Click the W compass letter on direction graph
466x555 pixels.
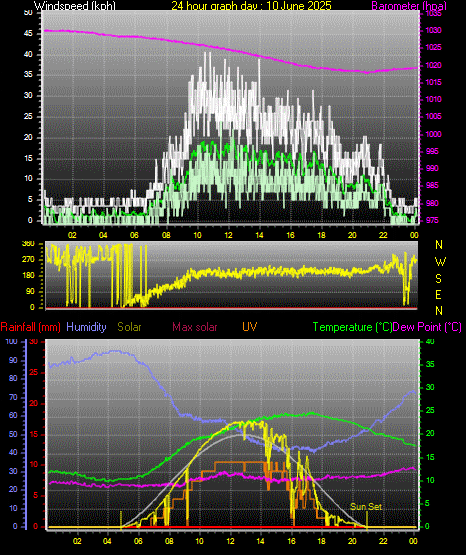coord(440,262)
